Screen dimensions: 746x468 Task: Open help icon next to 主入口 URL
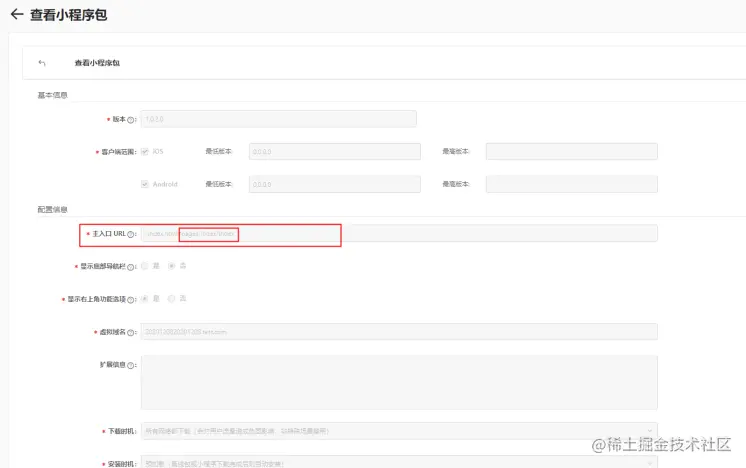pyautogui.click(x=130, y=234)
